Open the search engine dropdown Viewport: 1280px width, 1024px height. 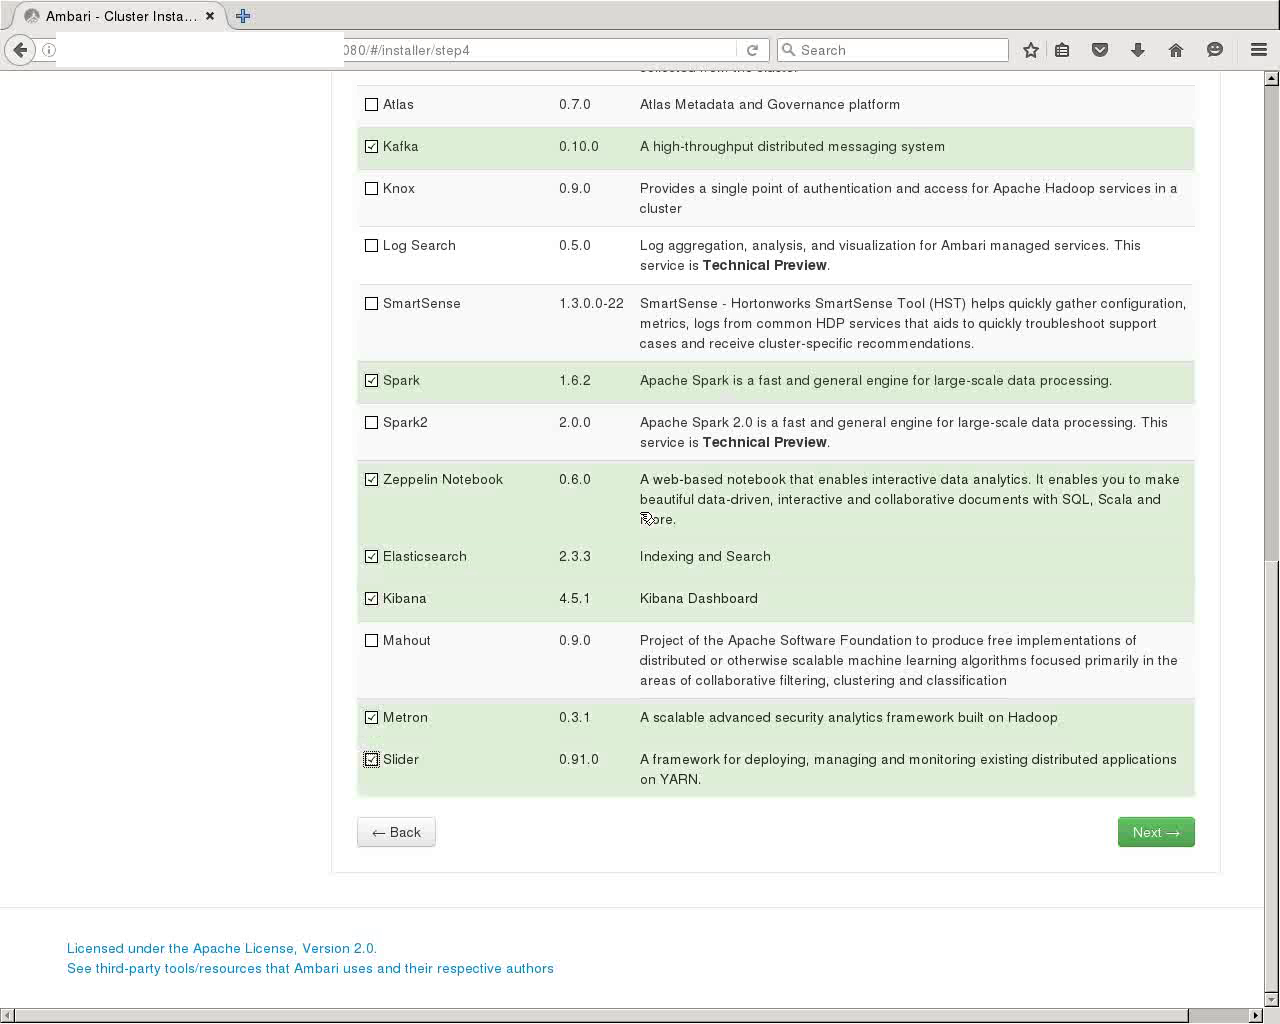point(790,49)
